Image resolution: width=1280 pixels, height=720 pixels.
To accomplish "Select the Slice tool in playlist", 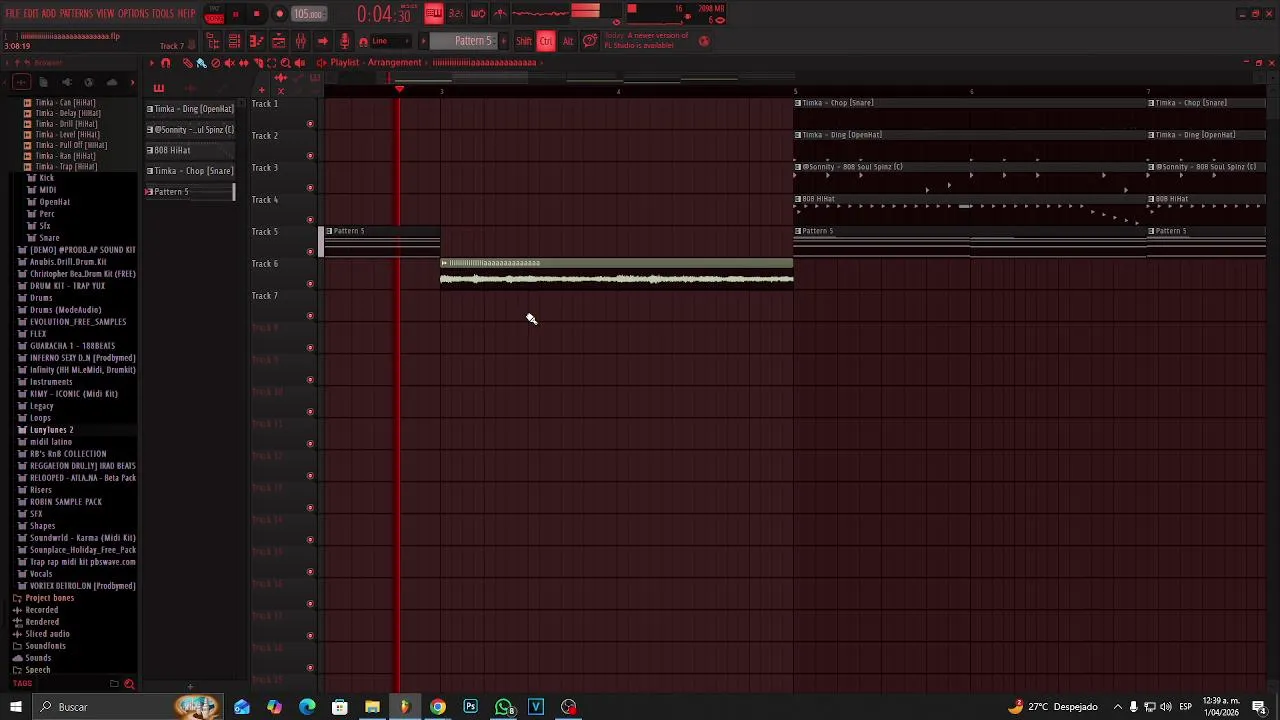I will pos(258,62).
